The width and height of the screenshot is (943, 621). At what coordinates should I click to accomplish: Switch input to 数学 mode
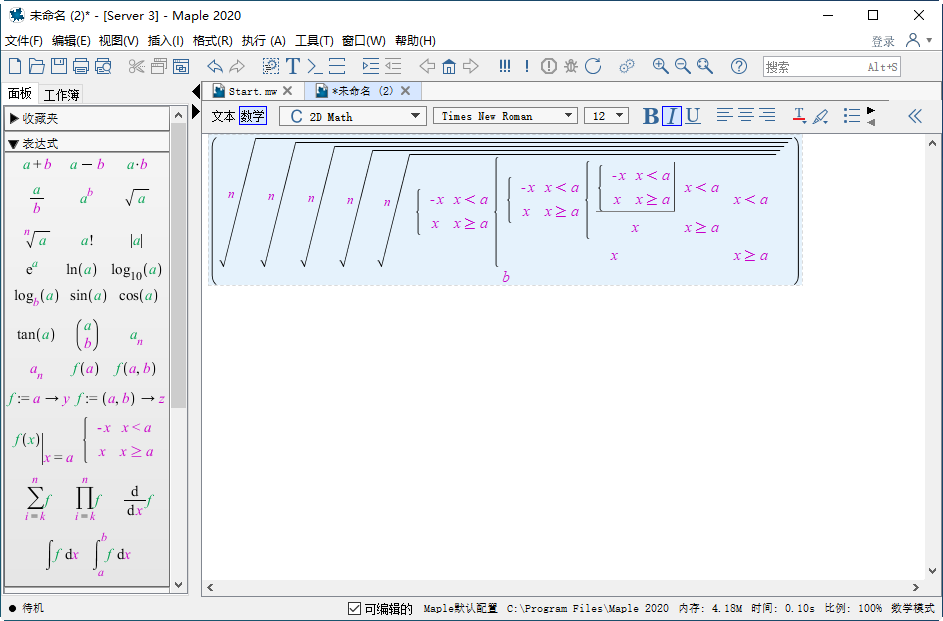click(x=253, y=116)
